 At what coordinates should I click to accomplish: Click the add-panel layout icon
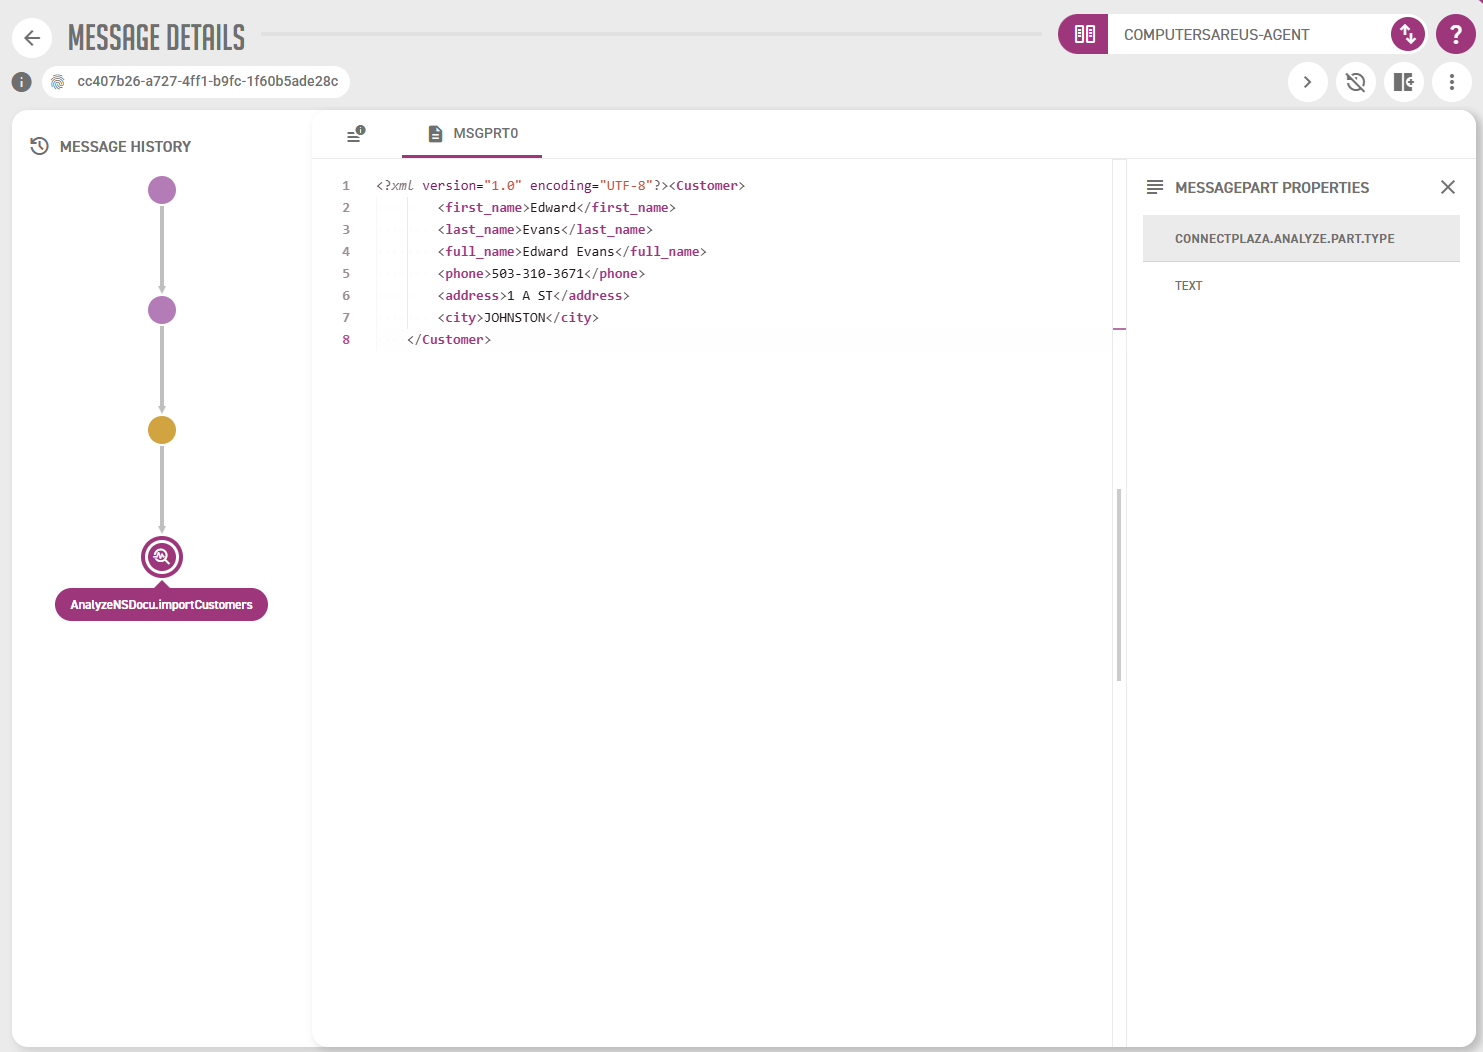(x=1403, y=82)
